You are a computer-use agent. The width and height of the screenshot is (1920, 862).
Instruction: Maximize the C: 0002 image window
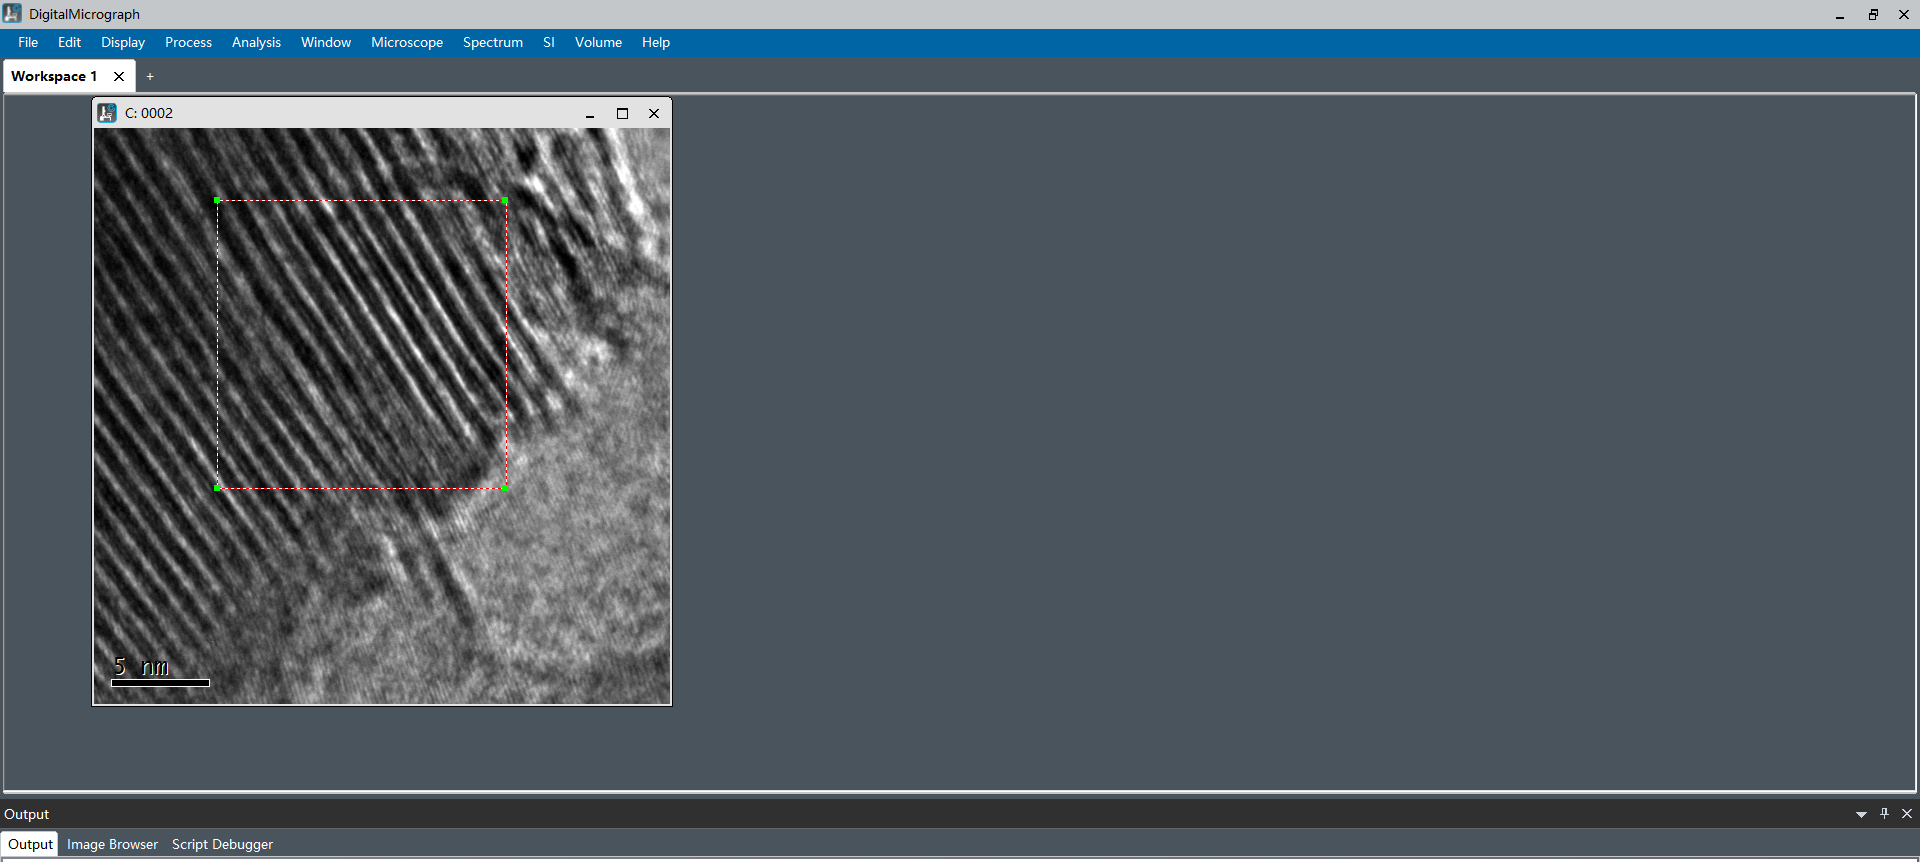622,114
